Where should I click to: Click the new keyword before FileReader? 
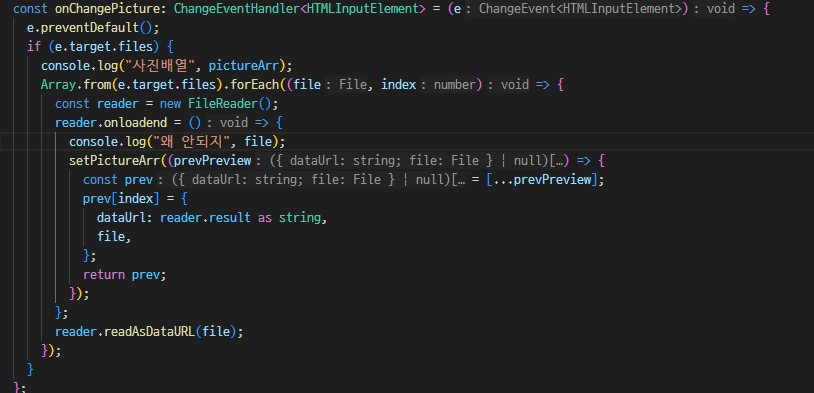click(170, 104)
